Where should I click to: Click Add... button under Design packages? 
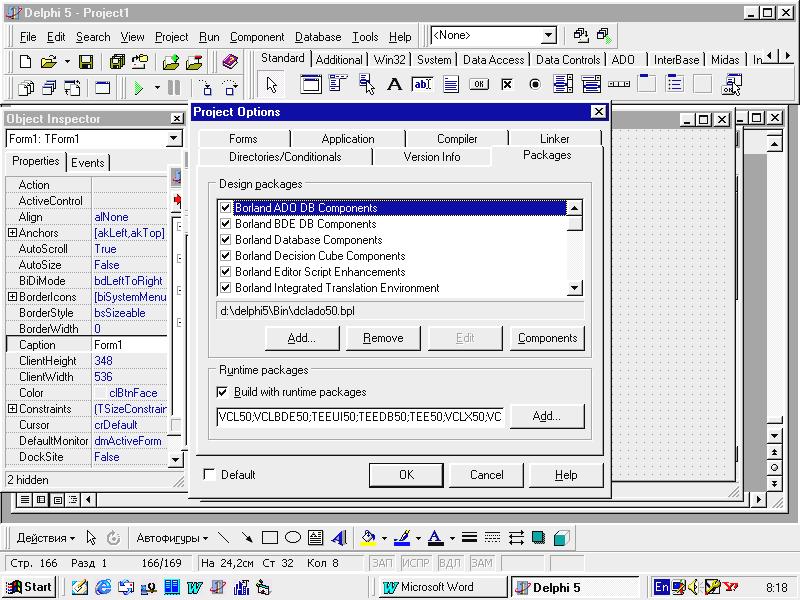[302, 338]
